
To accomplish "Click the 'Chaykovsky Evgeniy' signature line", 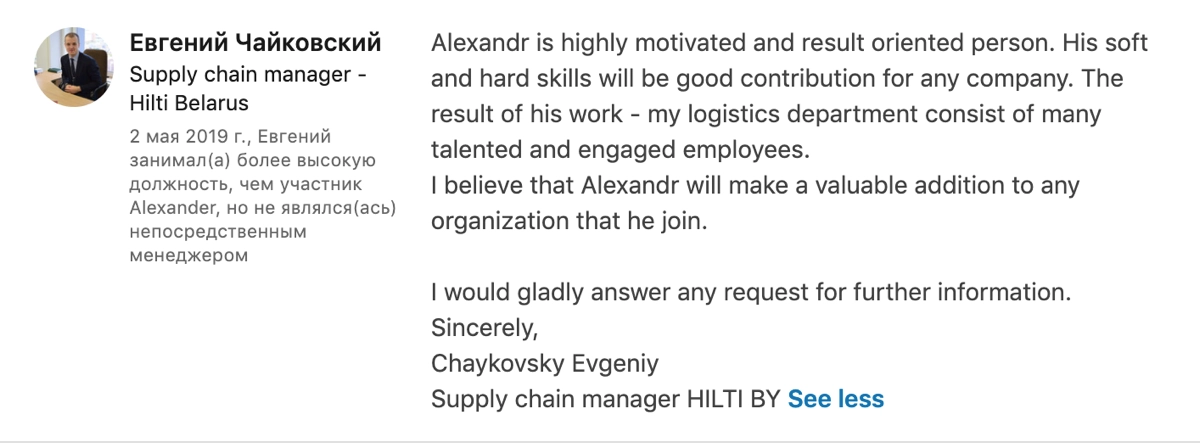I will click(545, 364).
